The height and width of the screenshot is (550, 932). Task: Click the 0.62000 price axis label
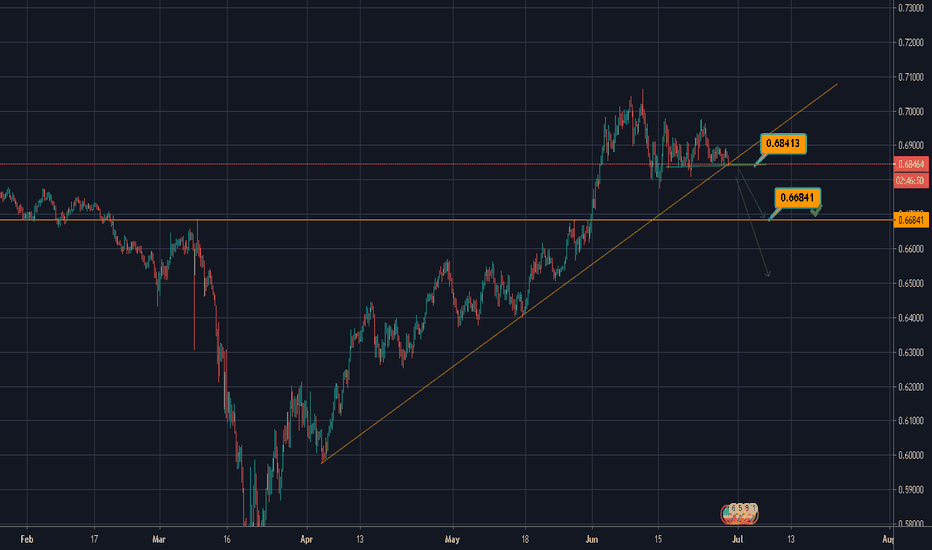click(x=911, y=386)
